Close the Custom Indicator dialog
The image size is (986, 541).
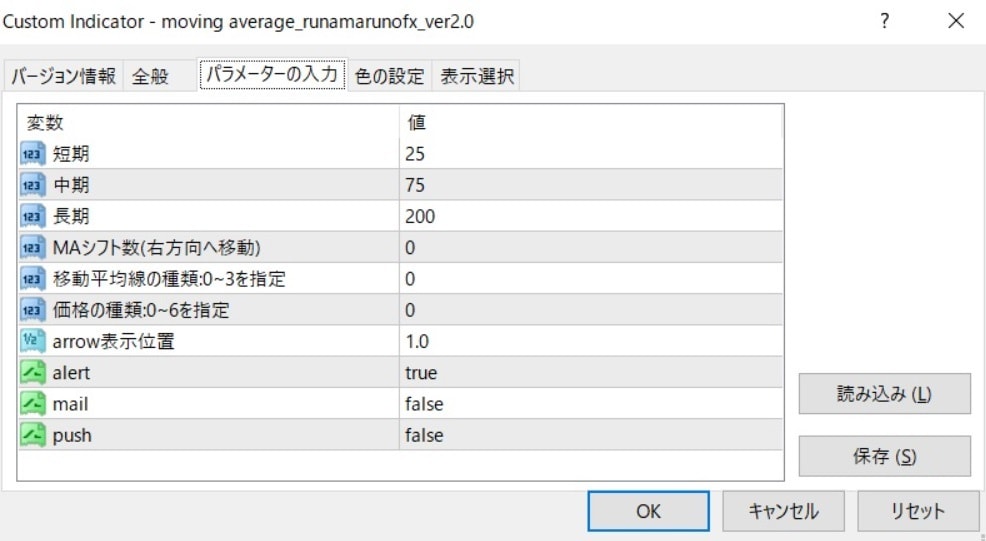956,21
